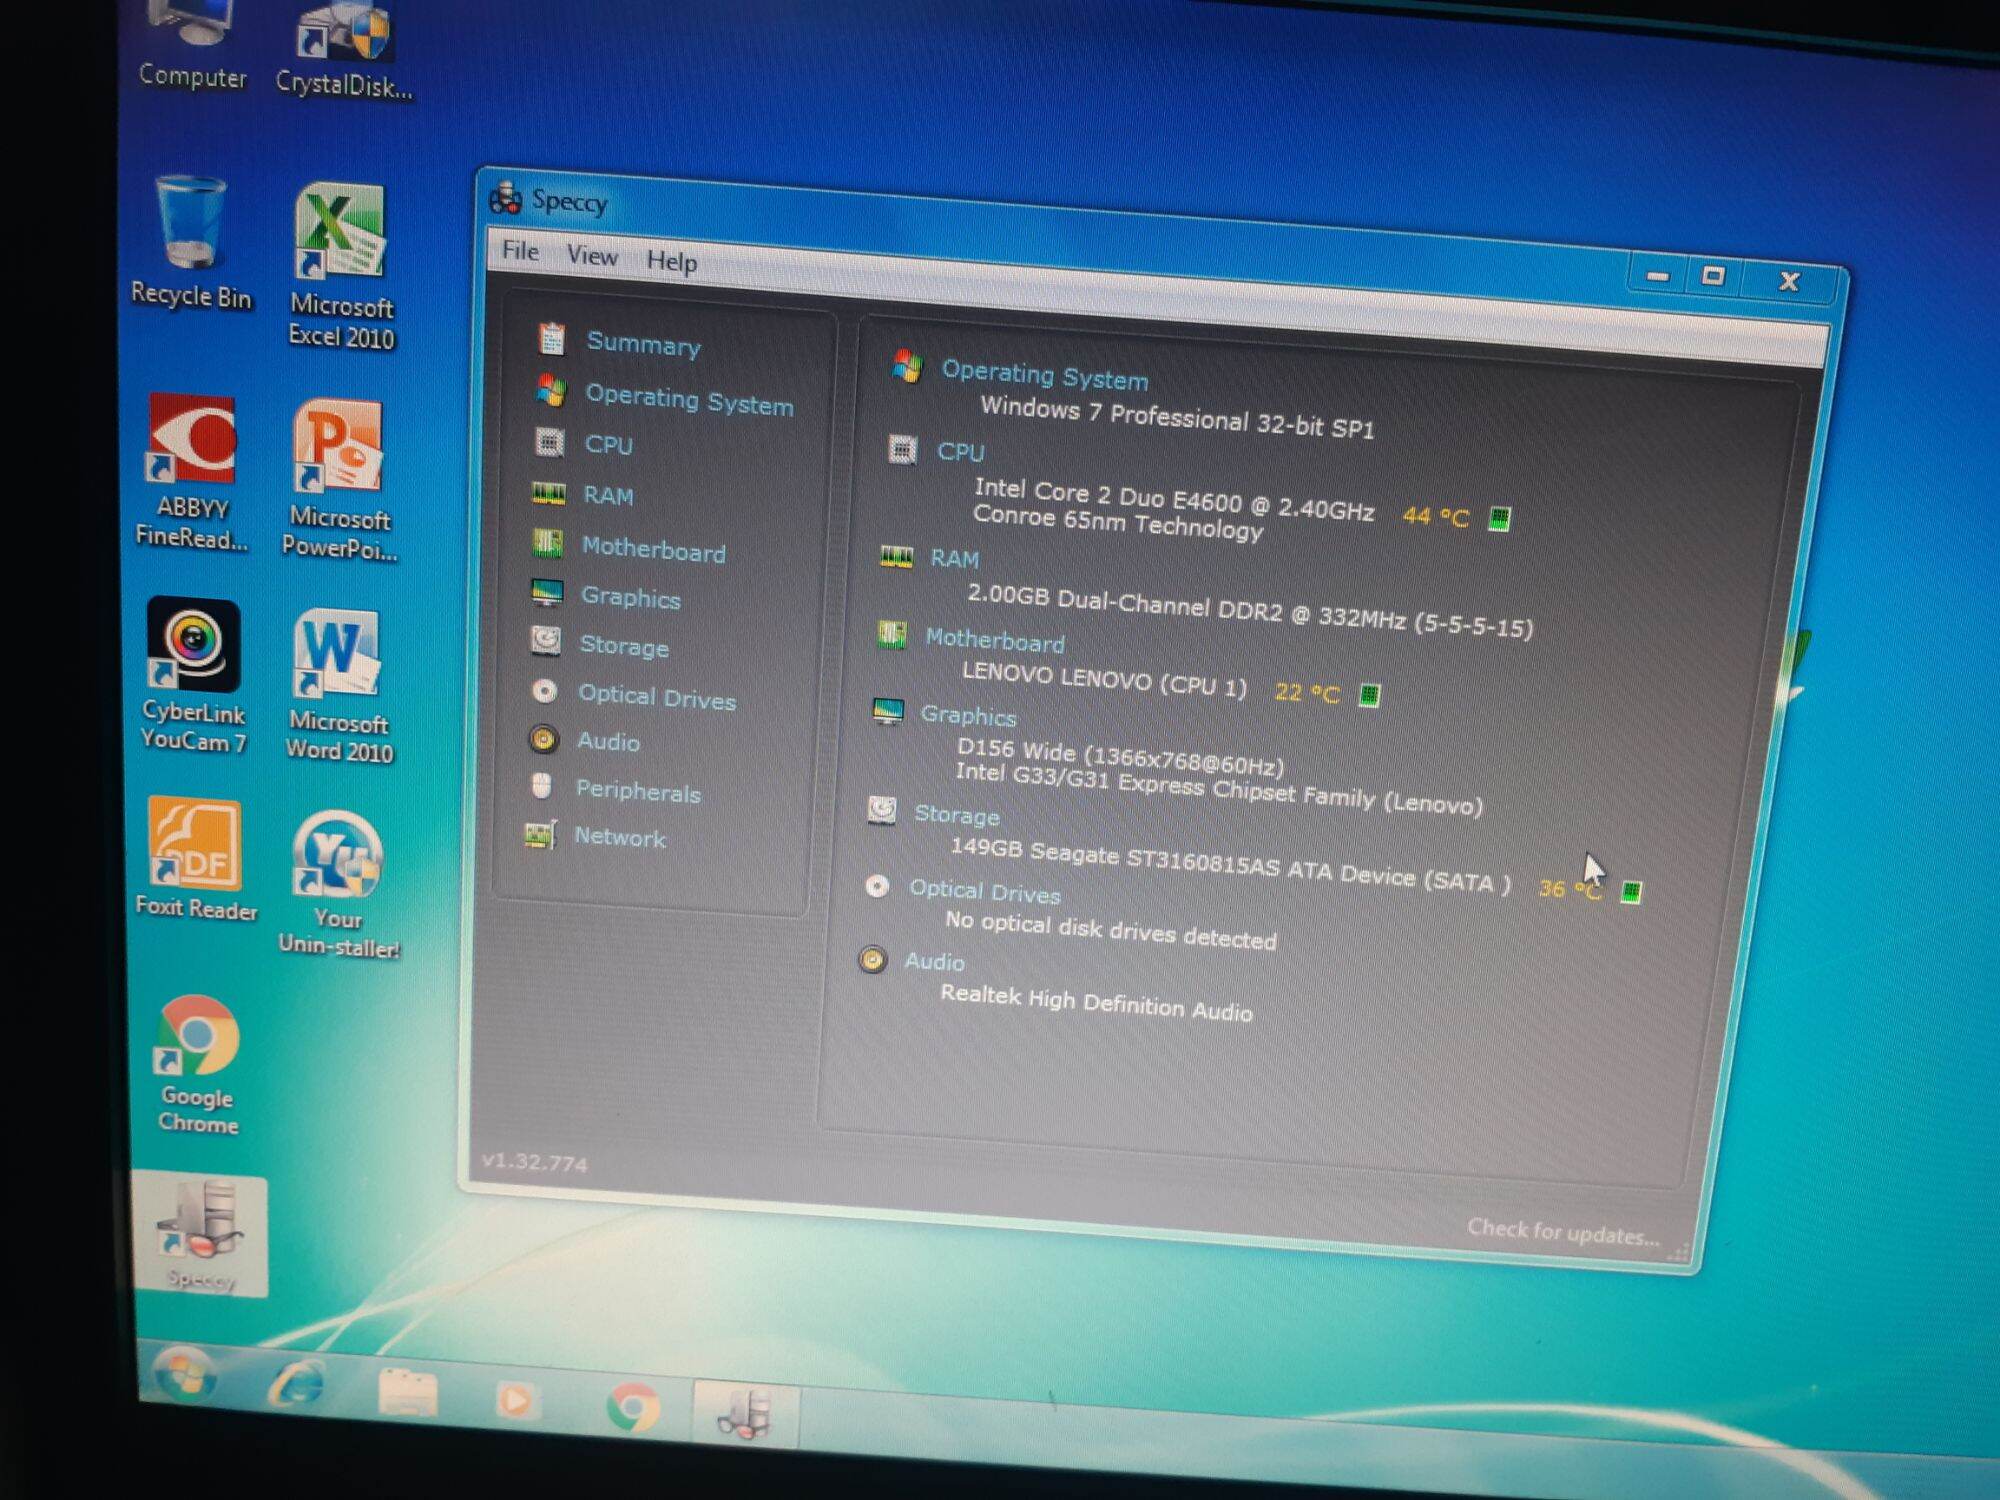Open the Audio speaker icon in sidebar
The image size is (2000, 1500).
(543, 739)
